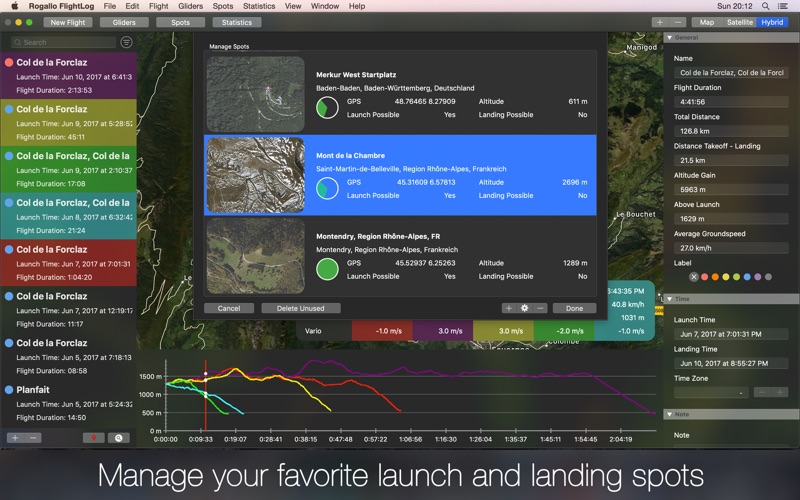Open the File menu
The width and height of the screenshot is (800, 500).
pos(110,6)
